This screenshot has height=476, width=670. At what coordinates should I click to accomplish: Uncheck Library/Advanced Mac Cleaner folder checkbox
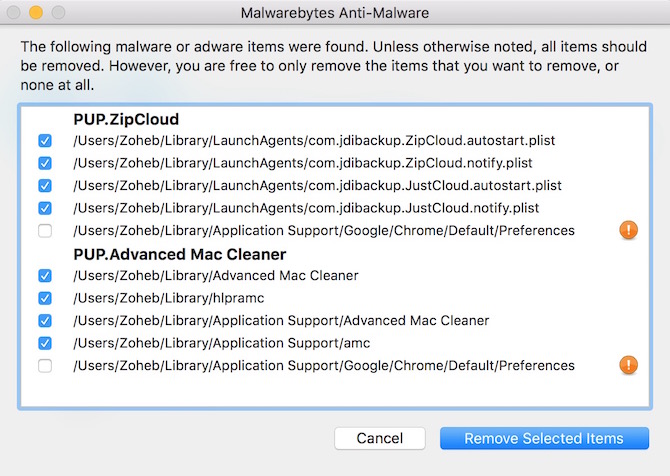point(45,276)
